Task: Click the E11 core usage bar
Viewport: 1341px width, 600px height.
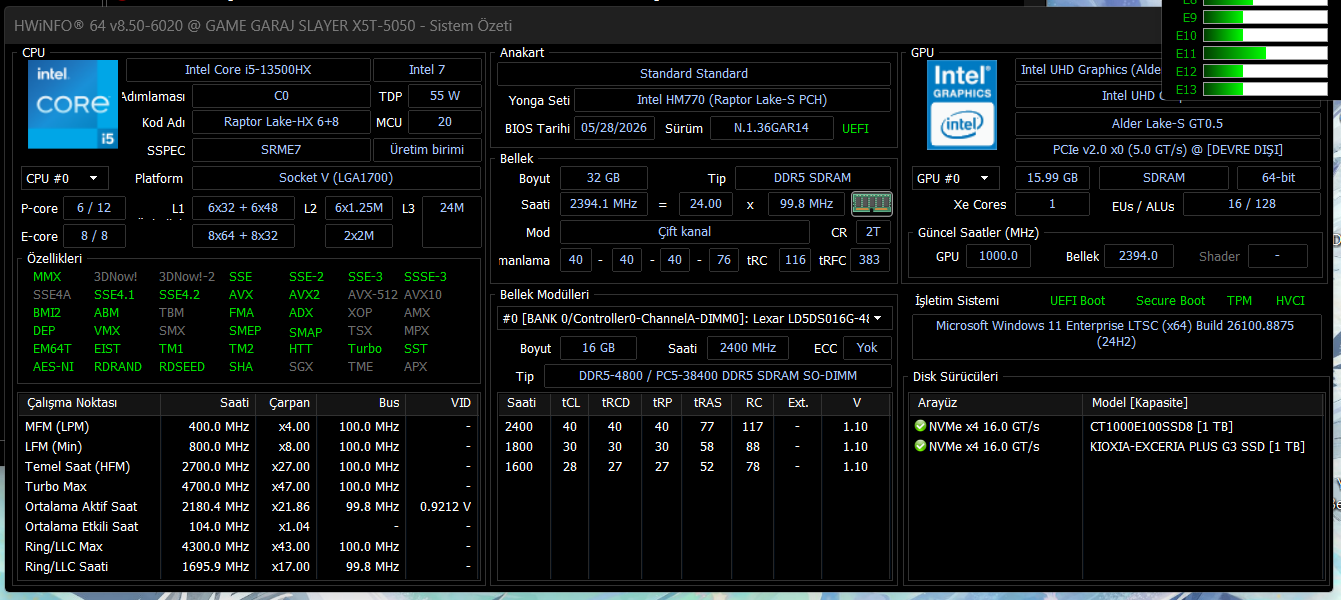Action: tap(1264, 53)
